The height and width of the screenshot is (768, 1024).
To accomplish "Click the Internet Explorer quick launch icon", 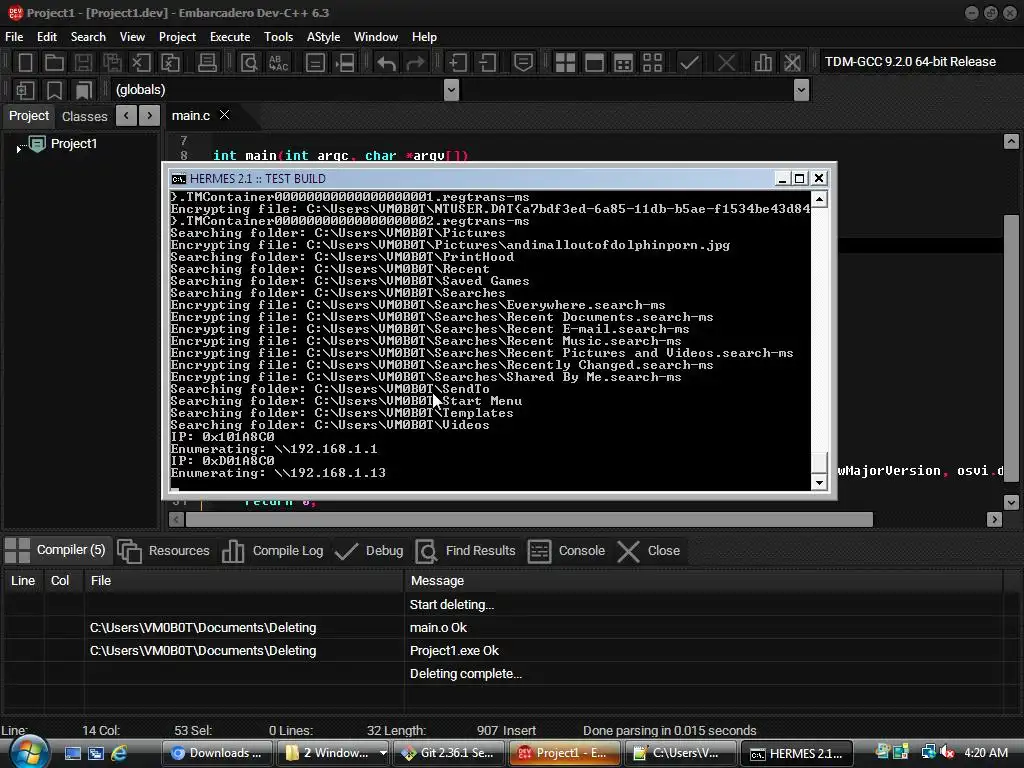I will pos(119,753).
